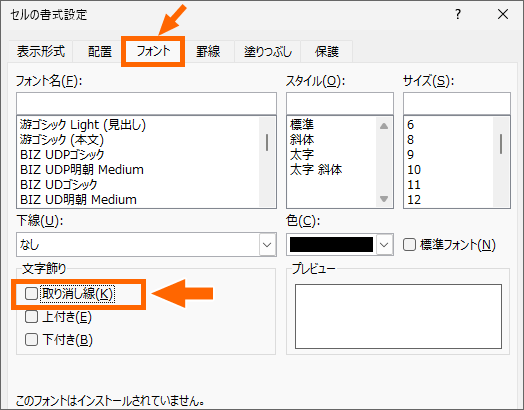Select BIZ UDPゴシック in font list

coord(62,154)
